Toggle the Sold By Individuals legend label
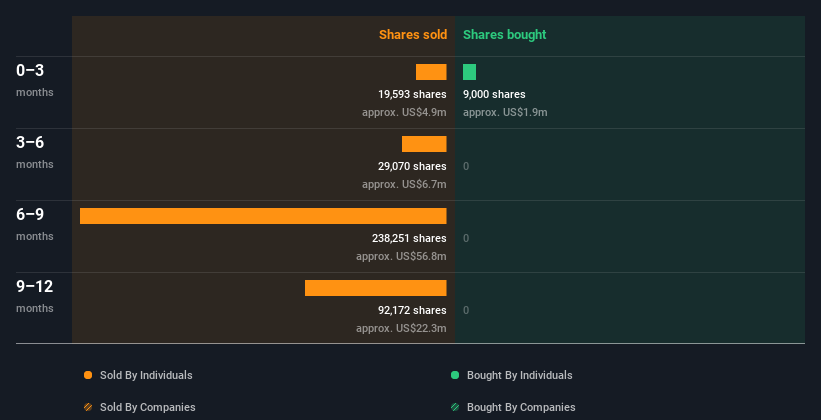Image resolution: width=821 pixels, height=420 pixels. click(x=146, y=375)
